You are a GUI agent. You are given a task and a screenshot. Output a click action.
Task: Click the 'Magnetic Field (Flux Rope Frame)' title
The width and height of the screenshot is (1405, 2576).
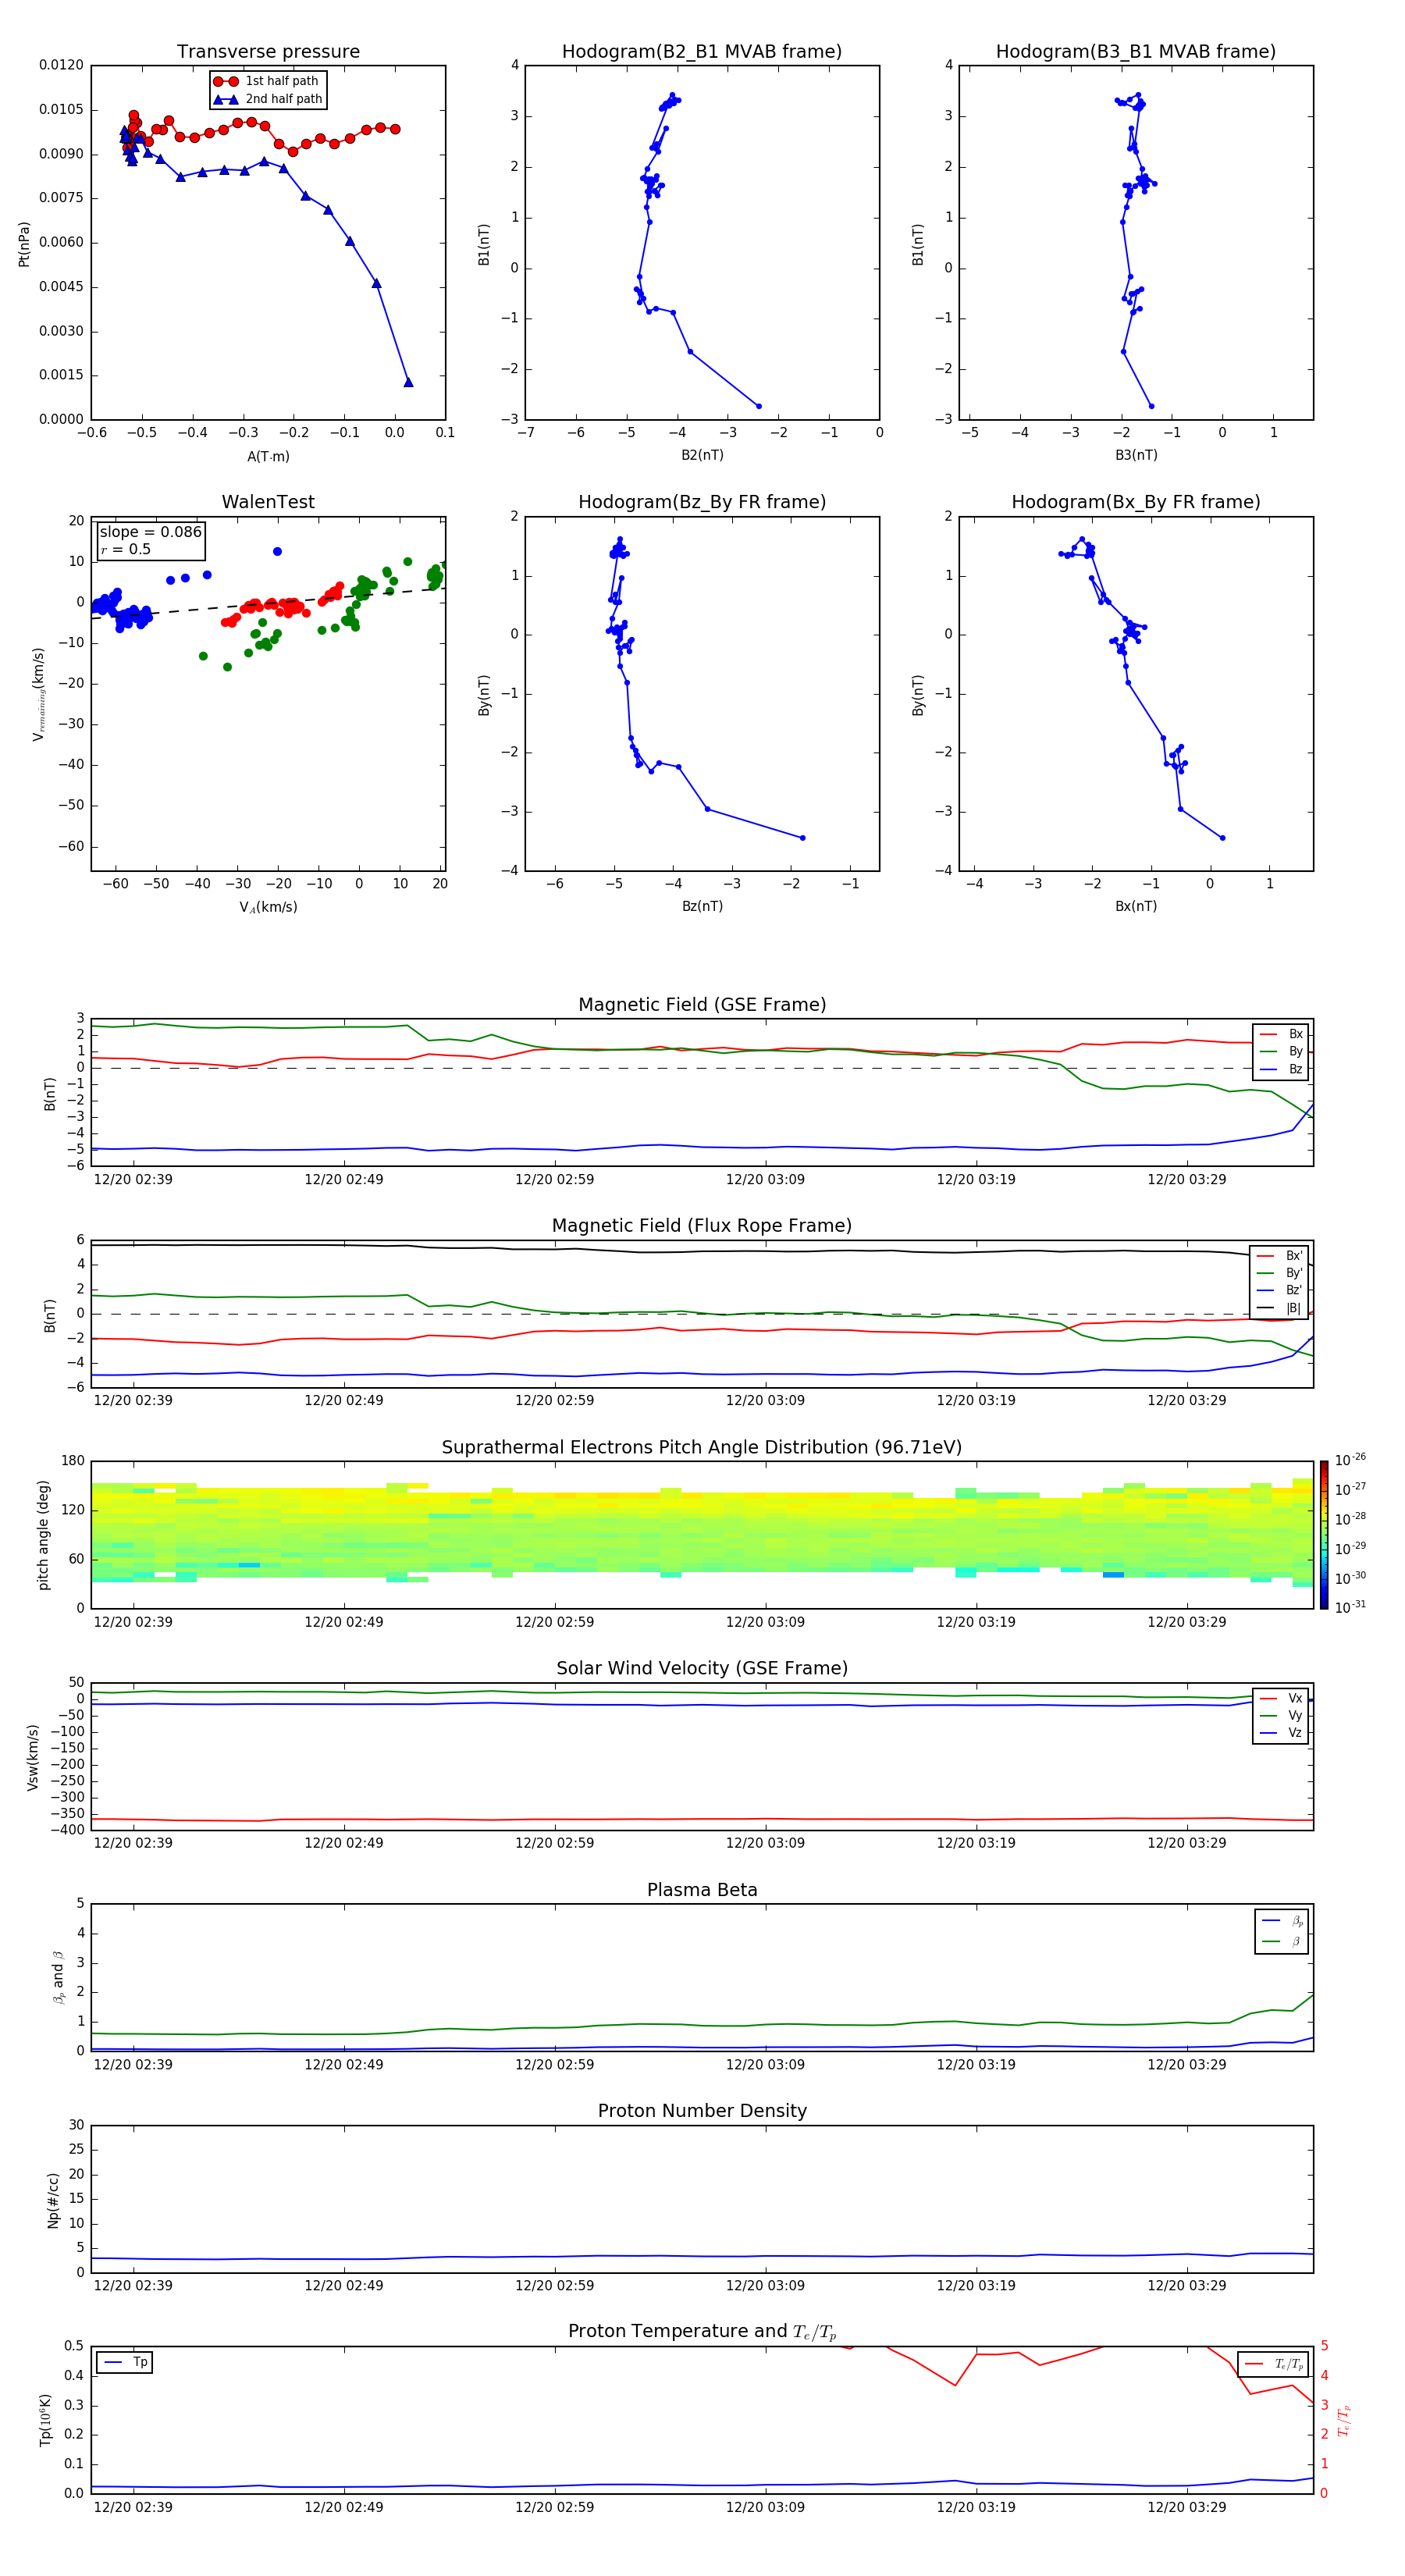[702, 1226]
